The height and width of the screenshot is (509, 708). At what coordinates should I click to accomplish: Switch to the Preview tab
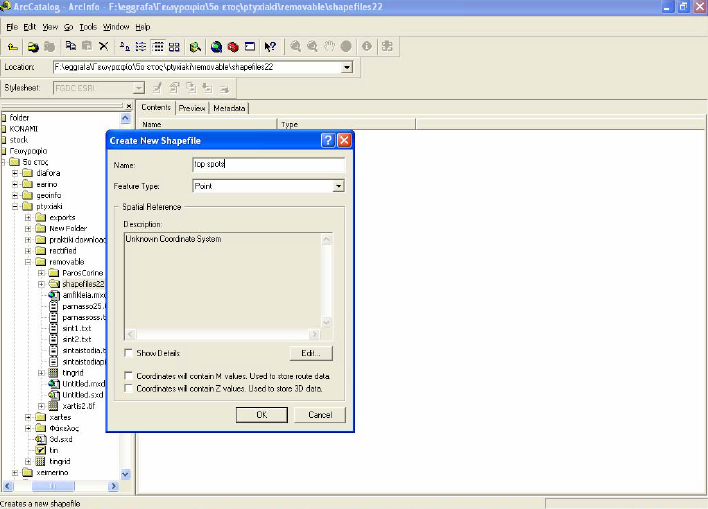(192, 108)
